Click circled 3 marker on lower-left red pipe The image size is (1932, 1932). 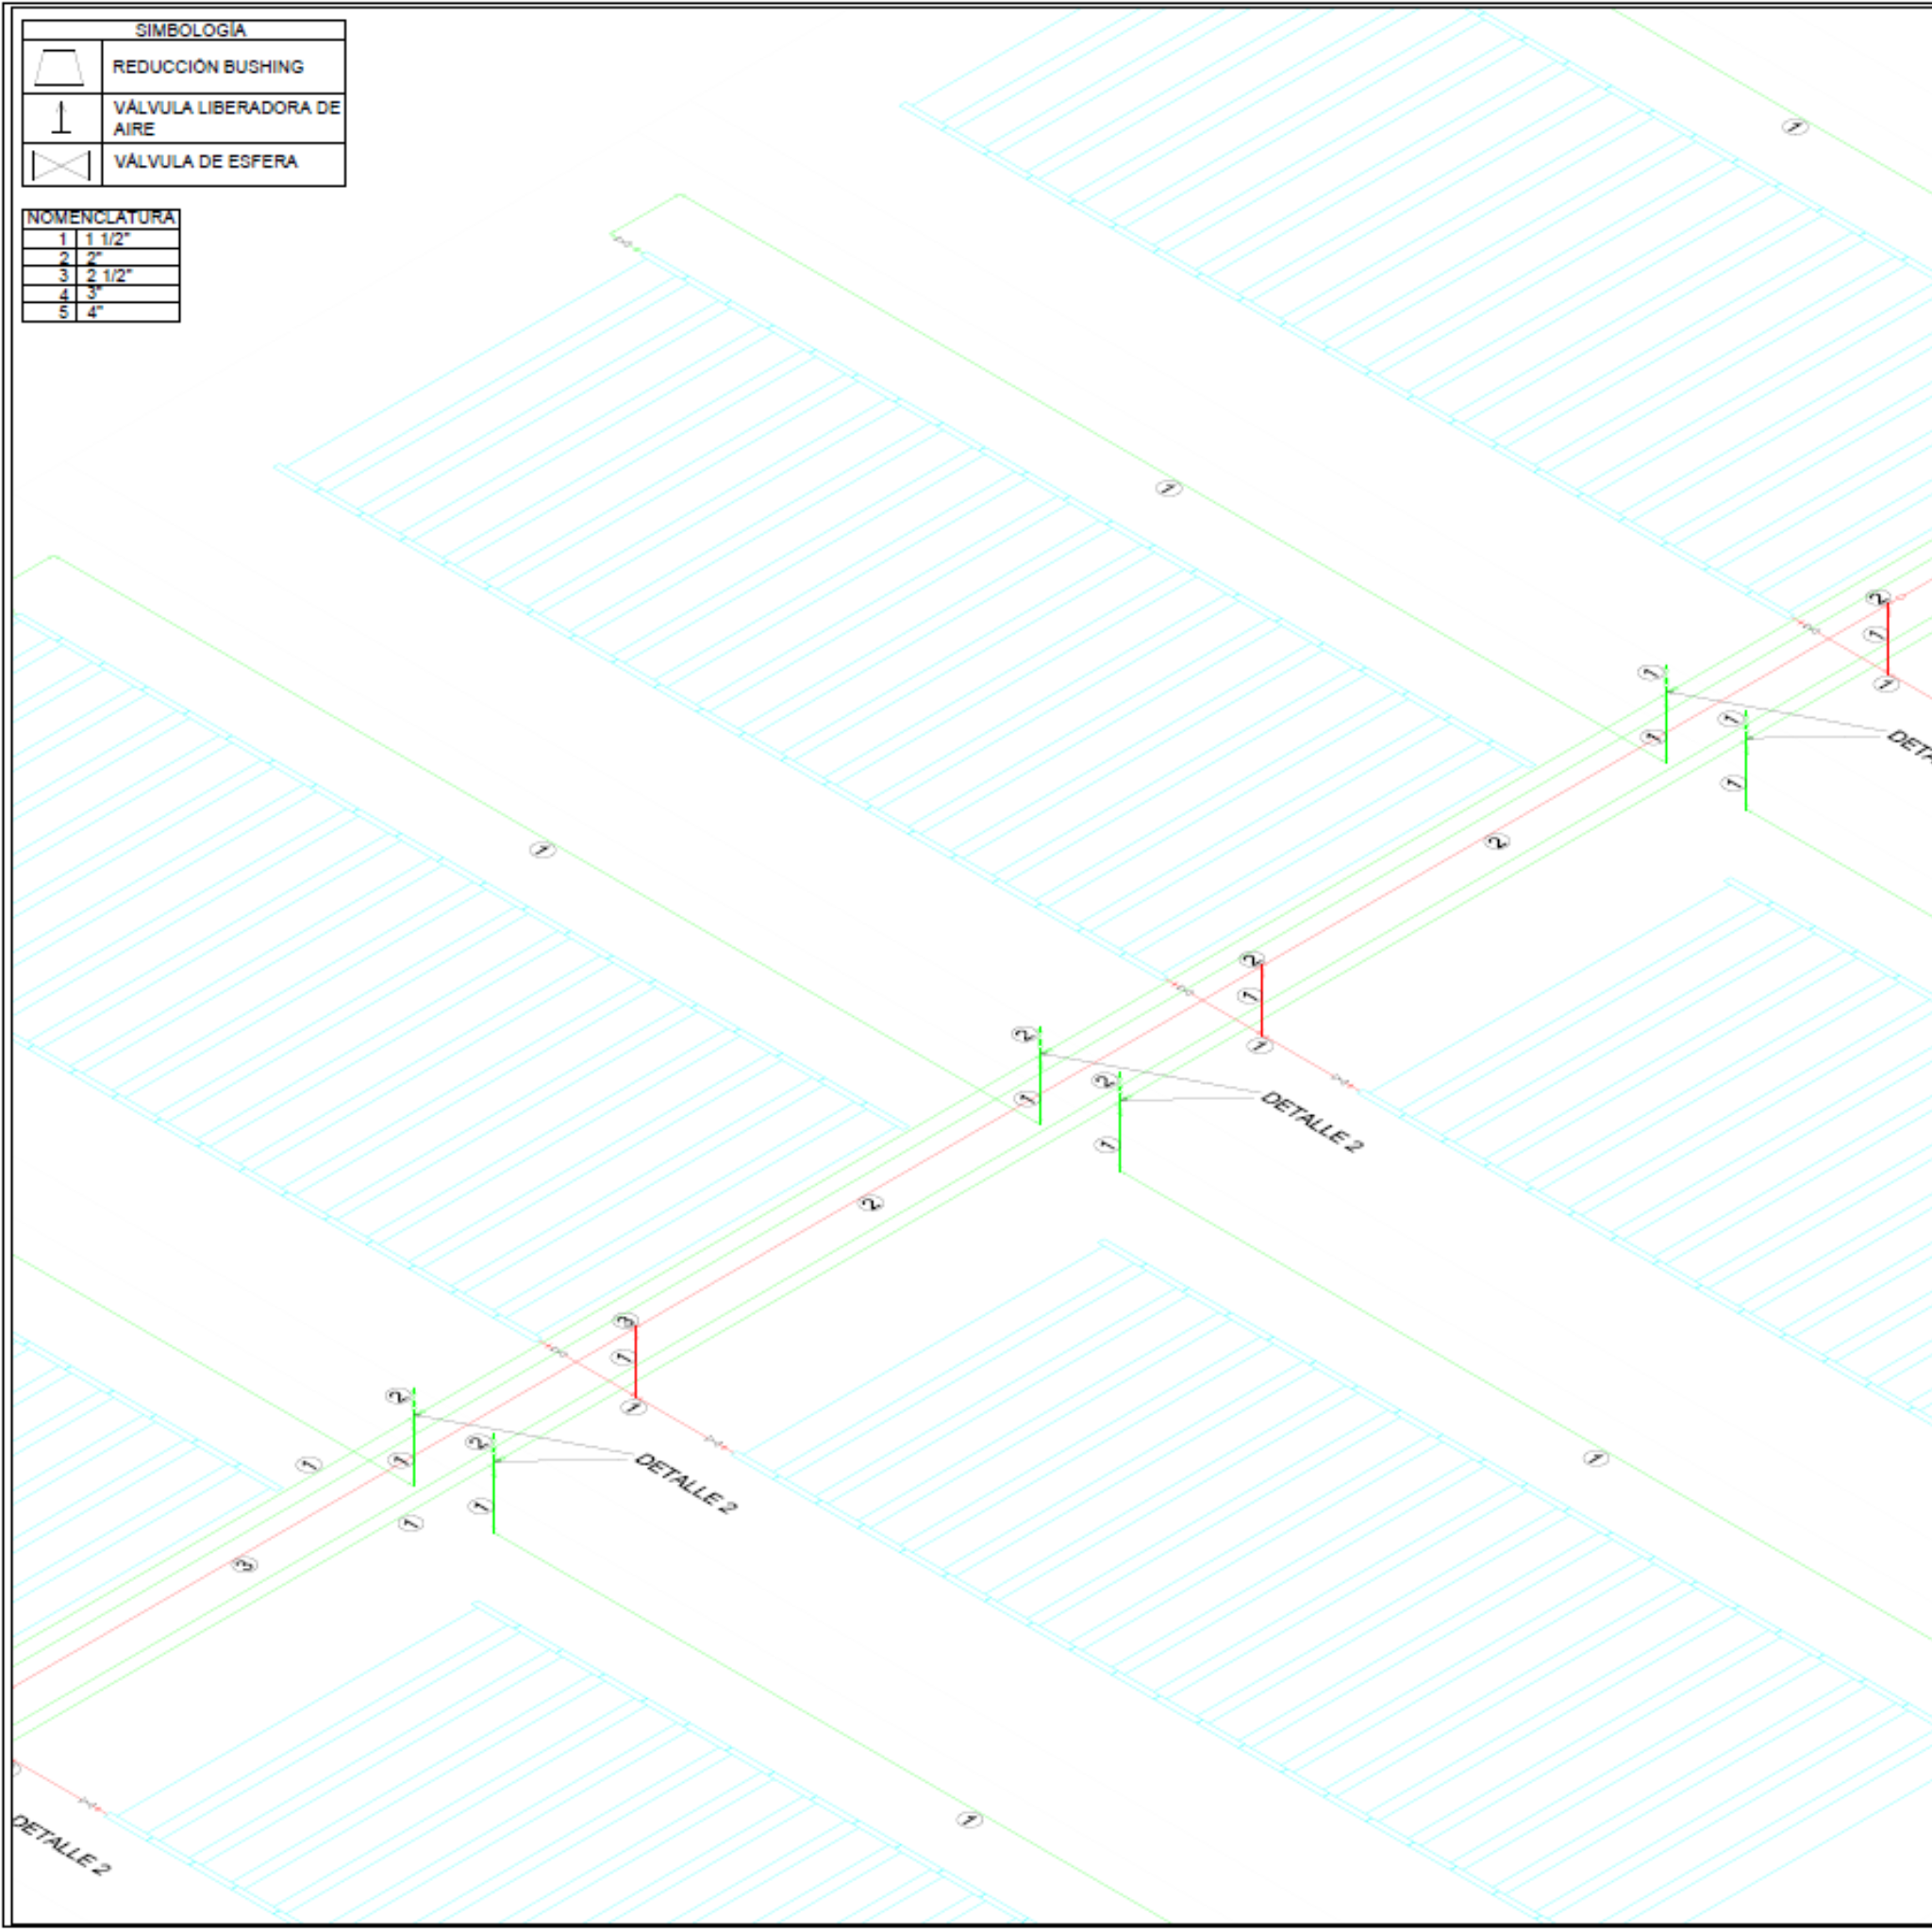[x=245, y=1565]
